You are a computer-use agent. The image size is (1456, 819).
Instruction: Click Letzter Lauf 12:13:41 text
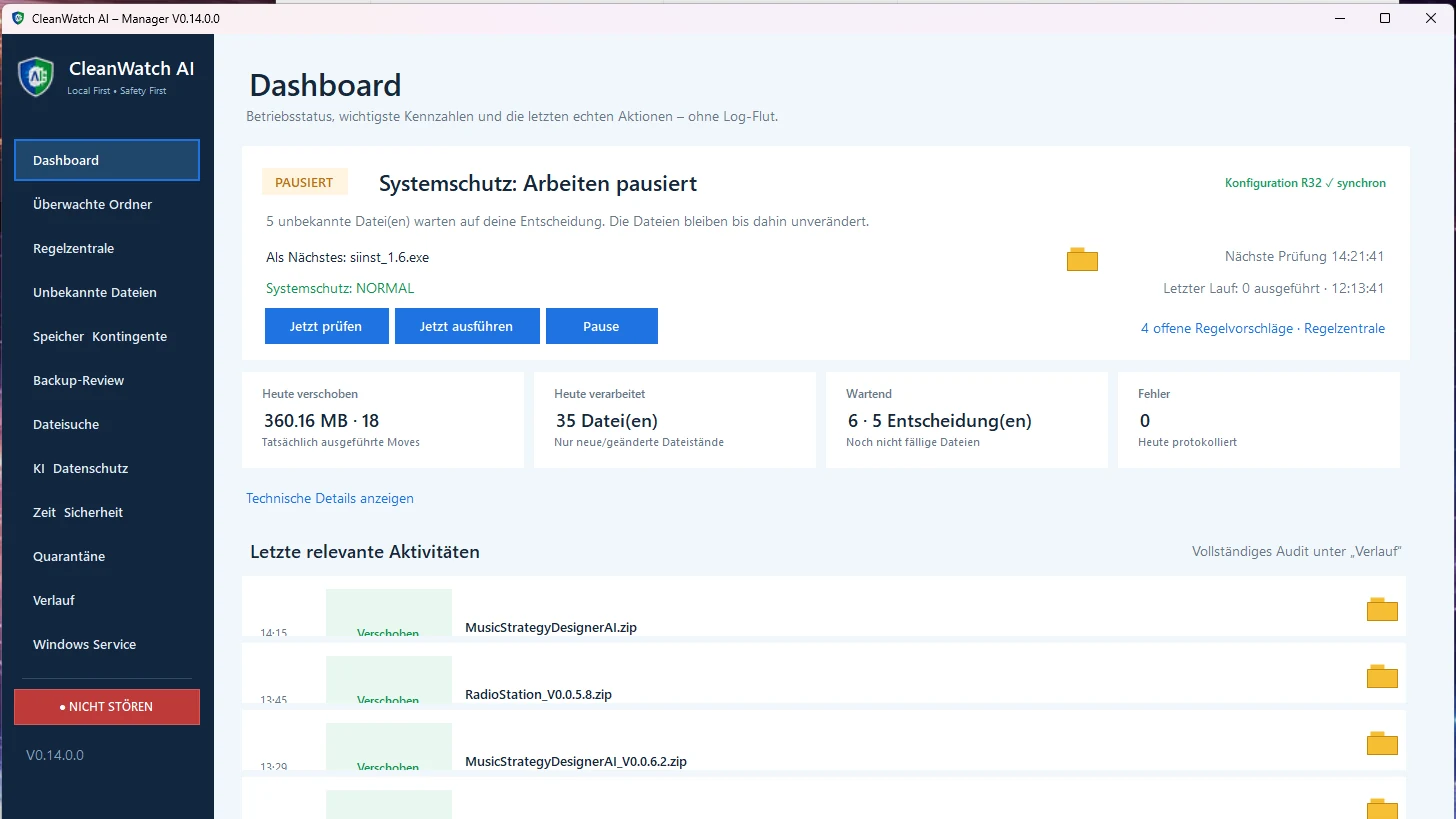tap(1274, 288)
